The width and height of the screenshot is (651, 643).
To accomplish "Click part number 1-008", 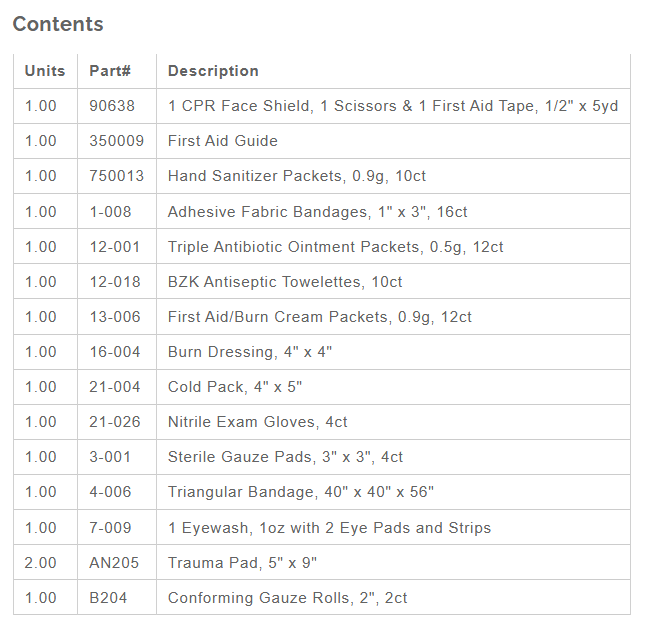I will [x=110, y=211].
